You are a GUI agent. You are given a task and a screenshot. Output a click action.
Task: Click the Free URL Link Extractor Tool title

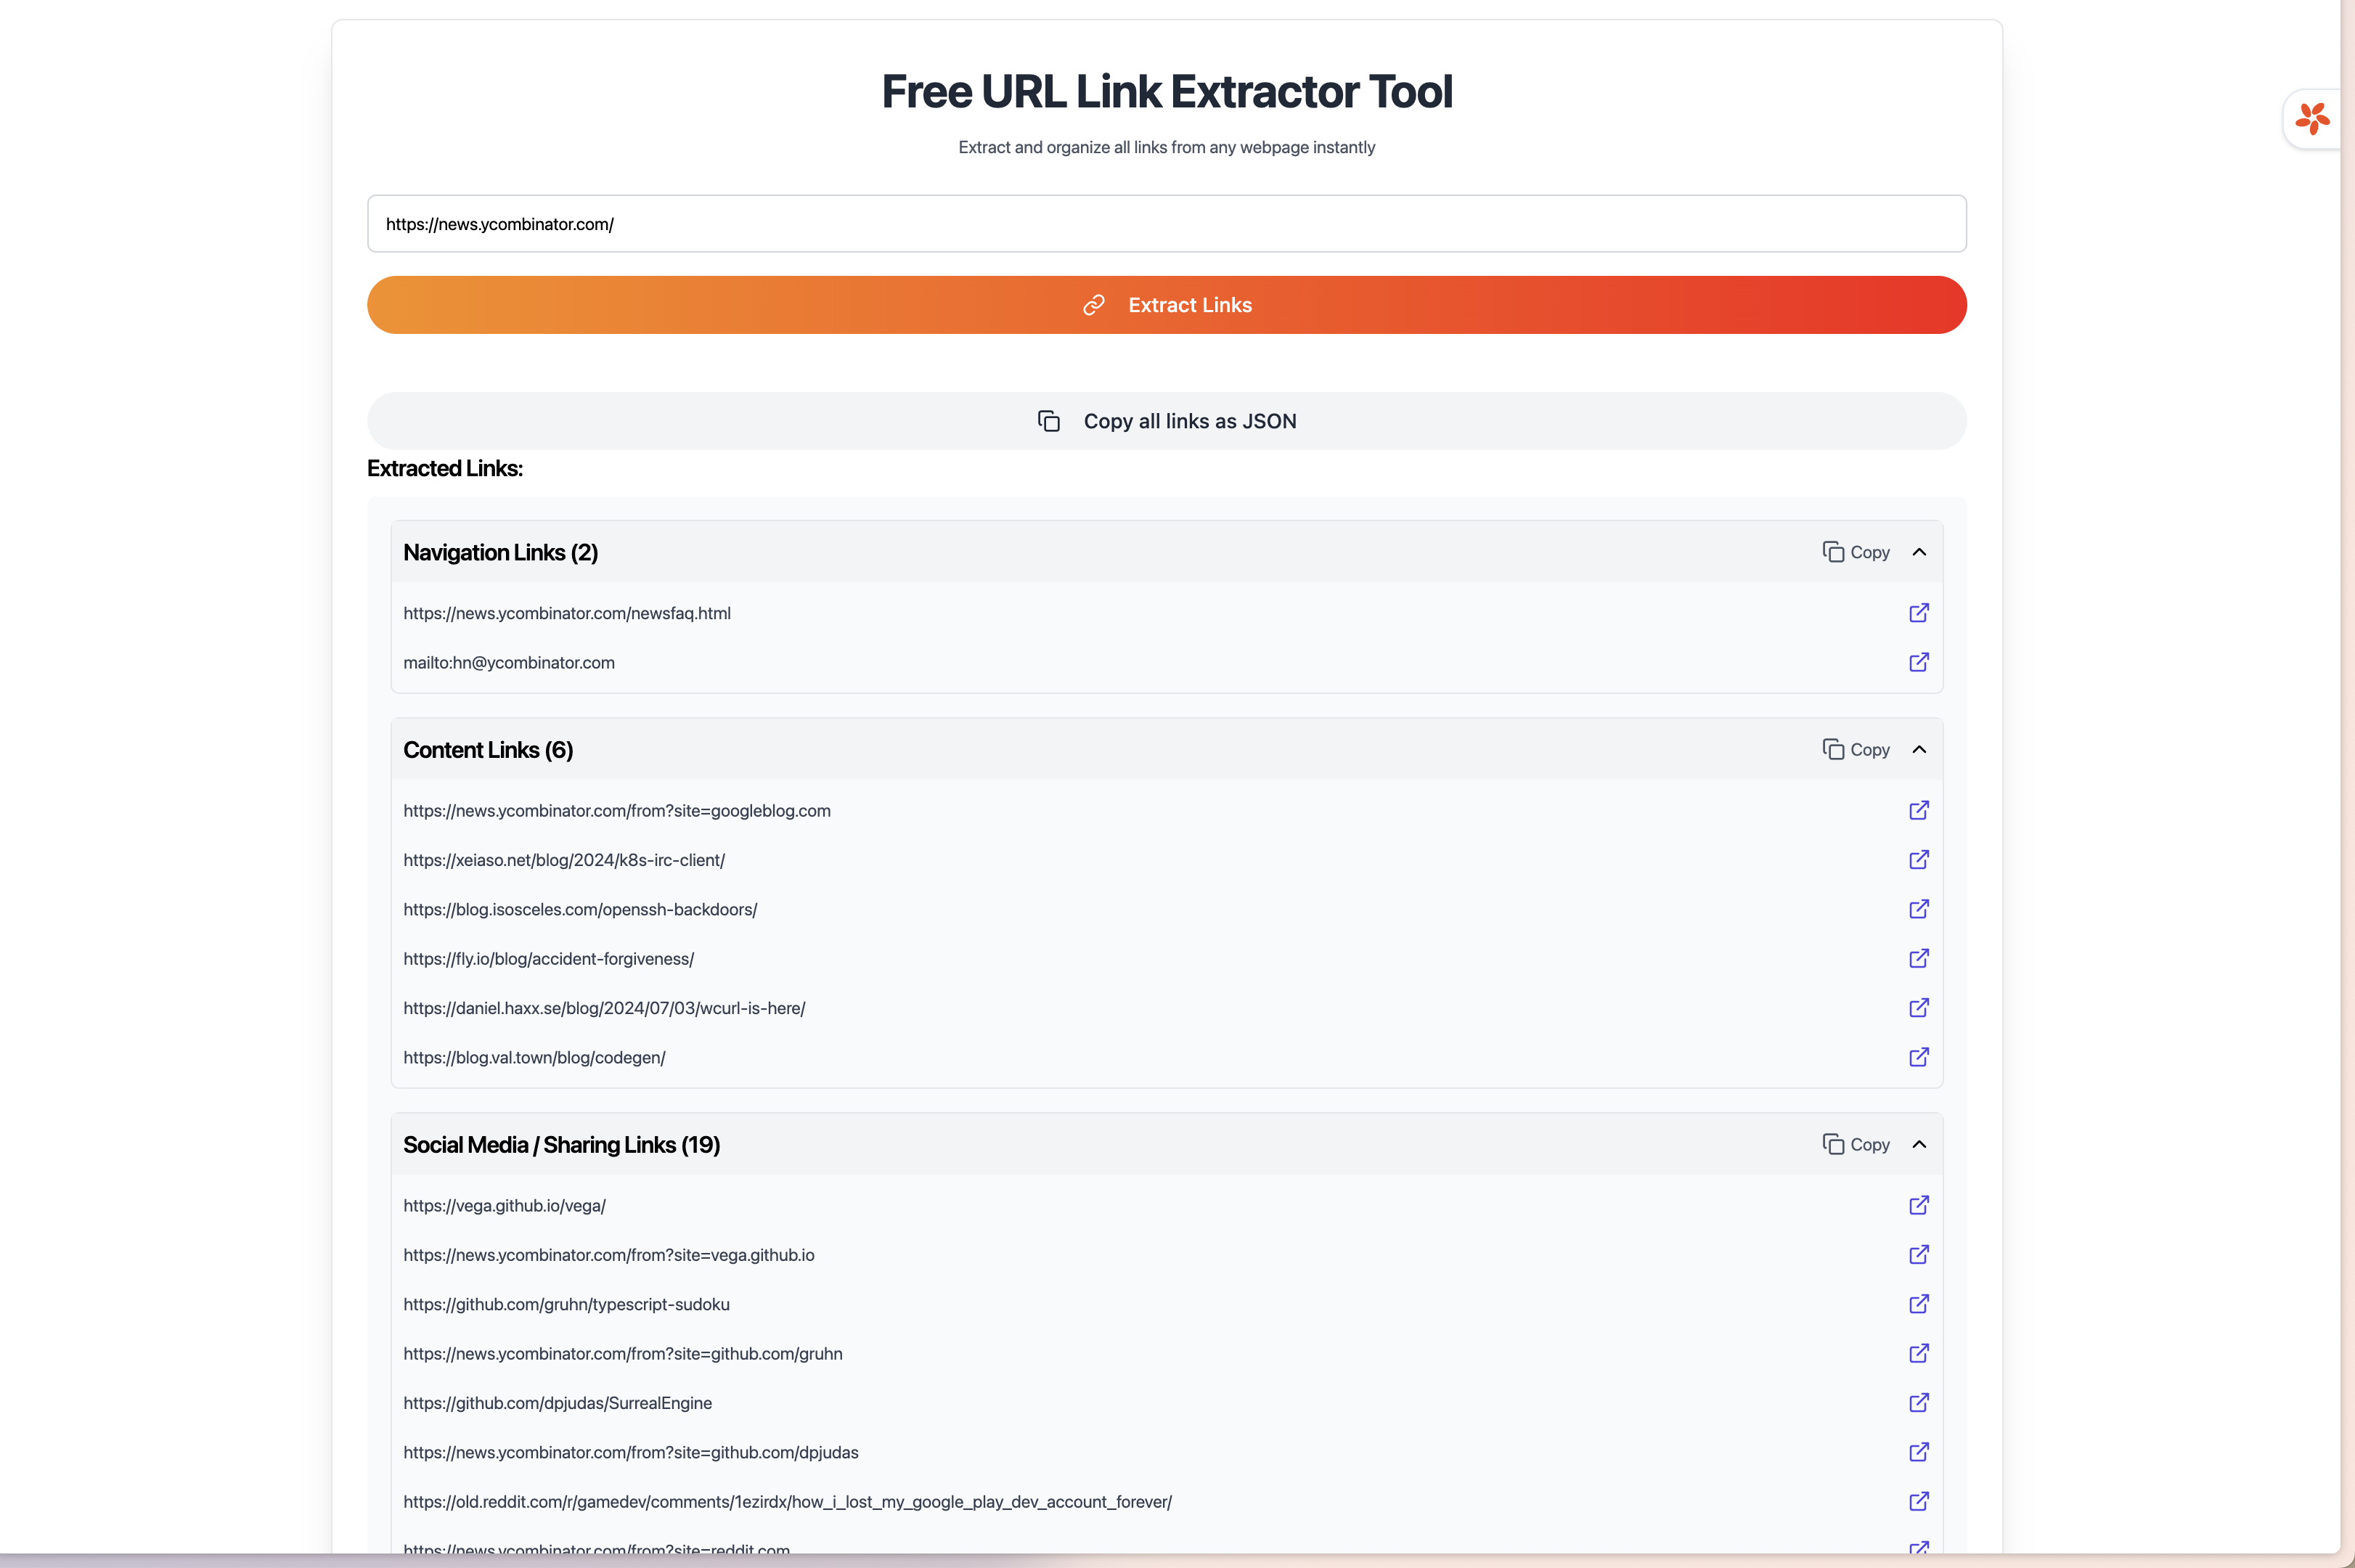point(1166,91)
